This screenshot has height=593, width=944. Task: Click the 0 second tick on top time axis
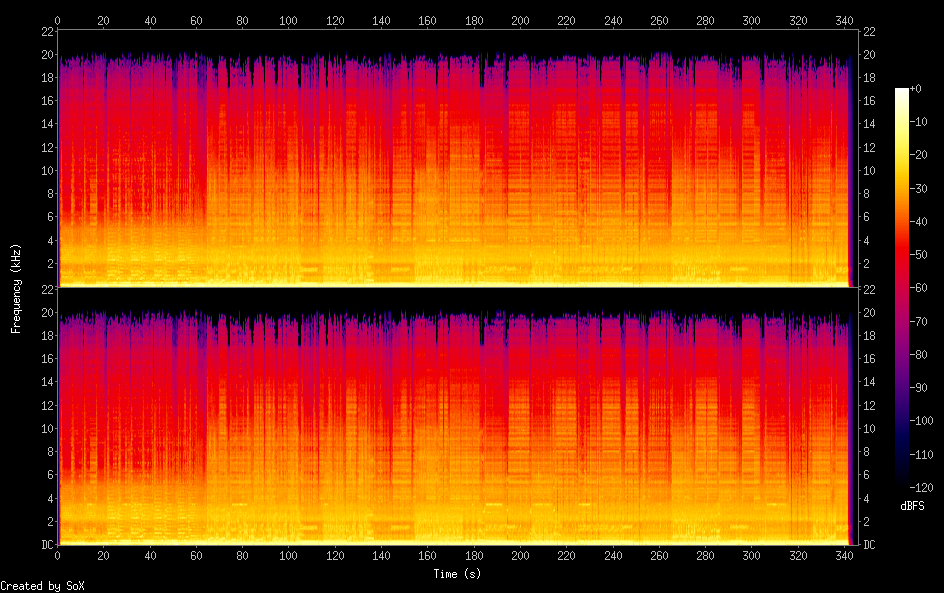[x=58, y=20]
